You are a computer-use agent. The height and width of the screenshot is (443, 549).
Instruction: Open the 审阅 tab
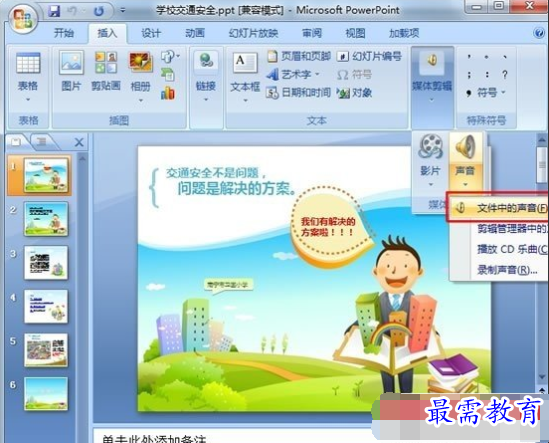312,33
